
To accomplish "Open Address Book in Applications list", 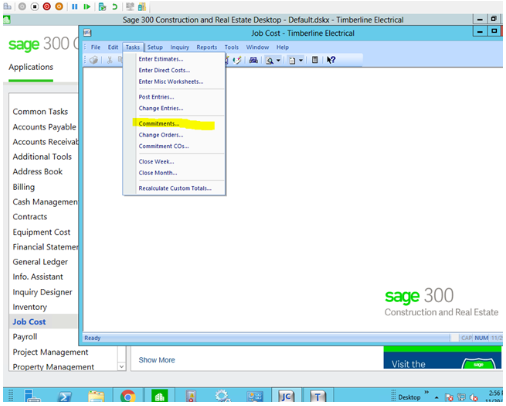I will [x=38, y=172].
